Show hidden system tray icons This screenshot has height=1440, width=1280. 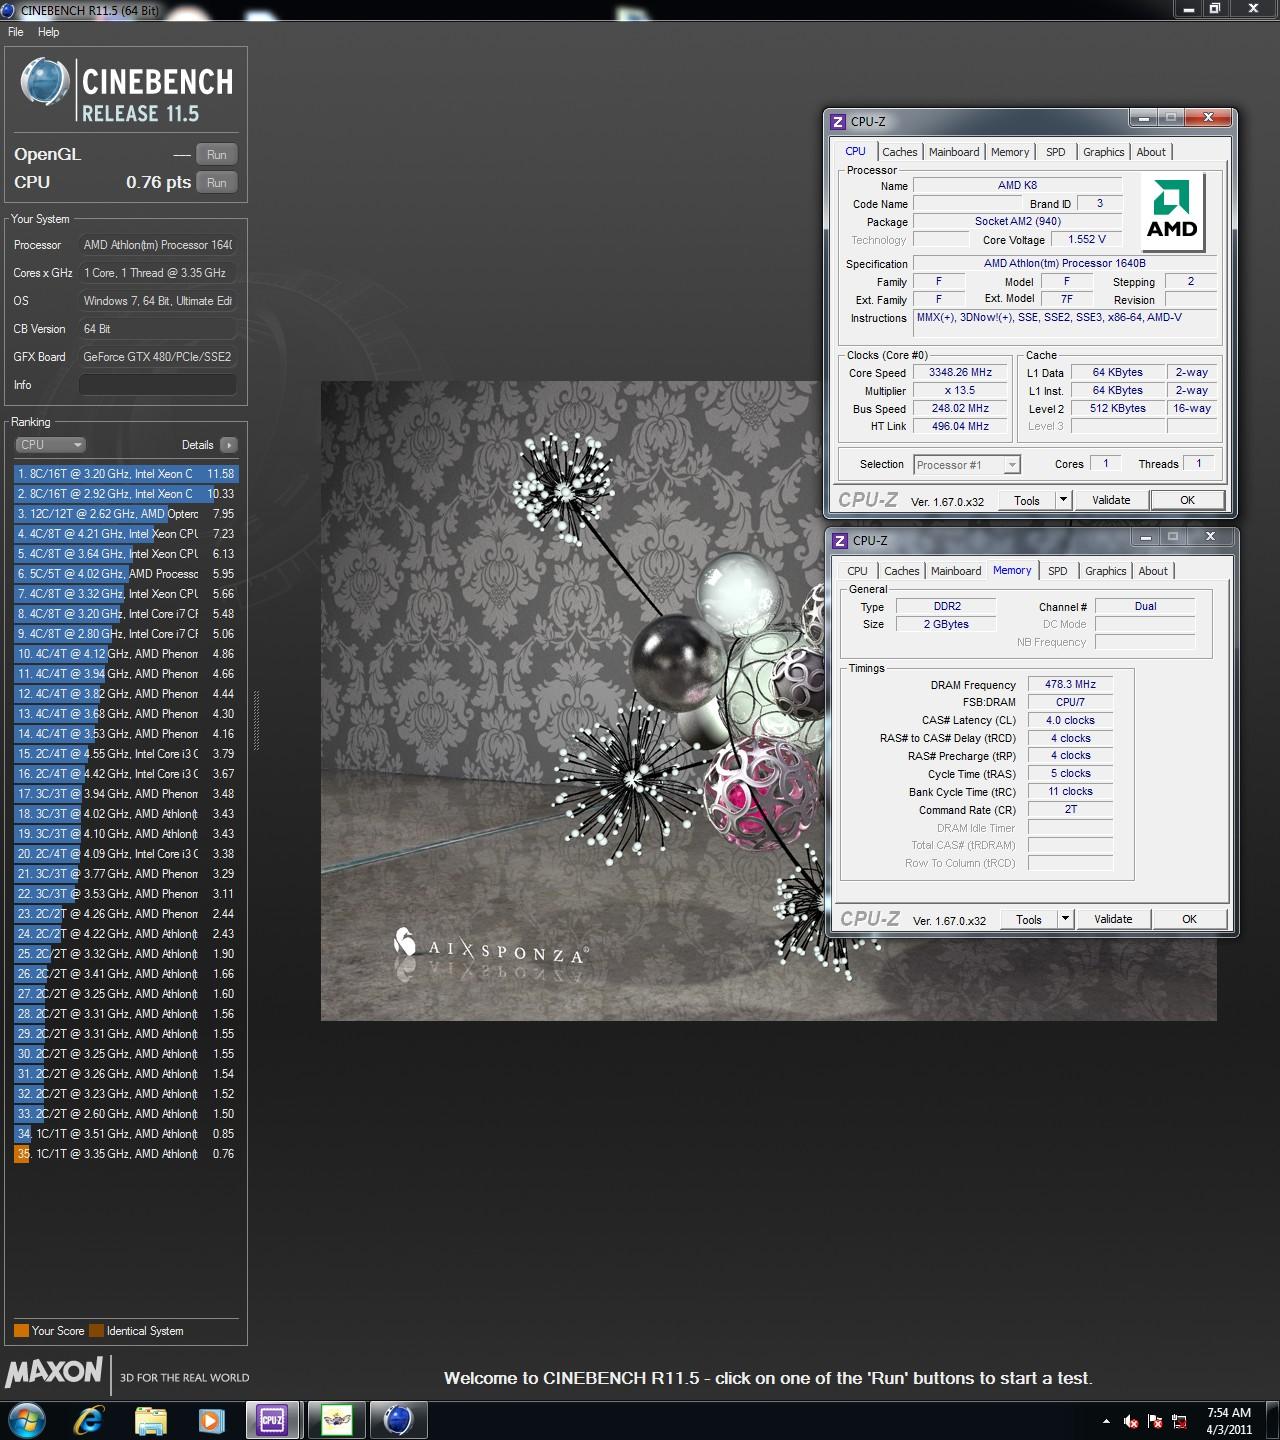(1106, 1421)
